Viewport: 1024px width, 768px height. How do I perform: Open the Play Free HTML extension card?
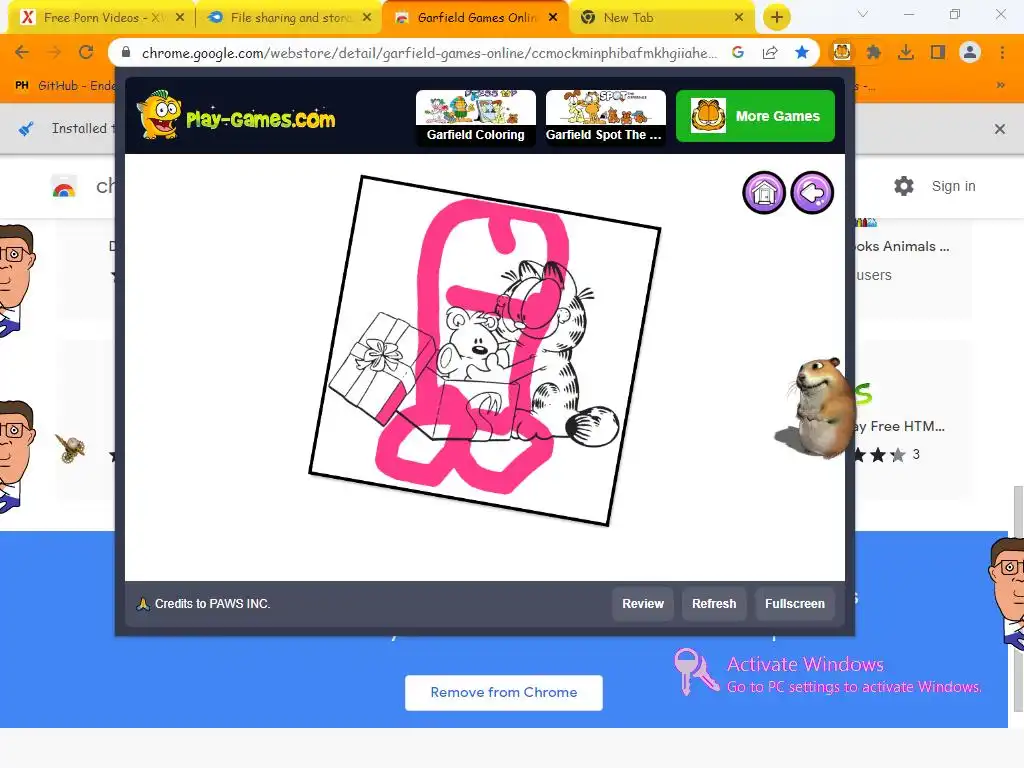point(914,418)
